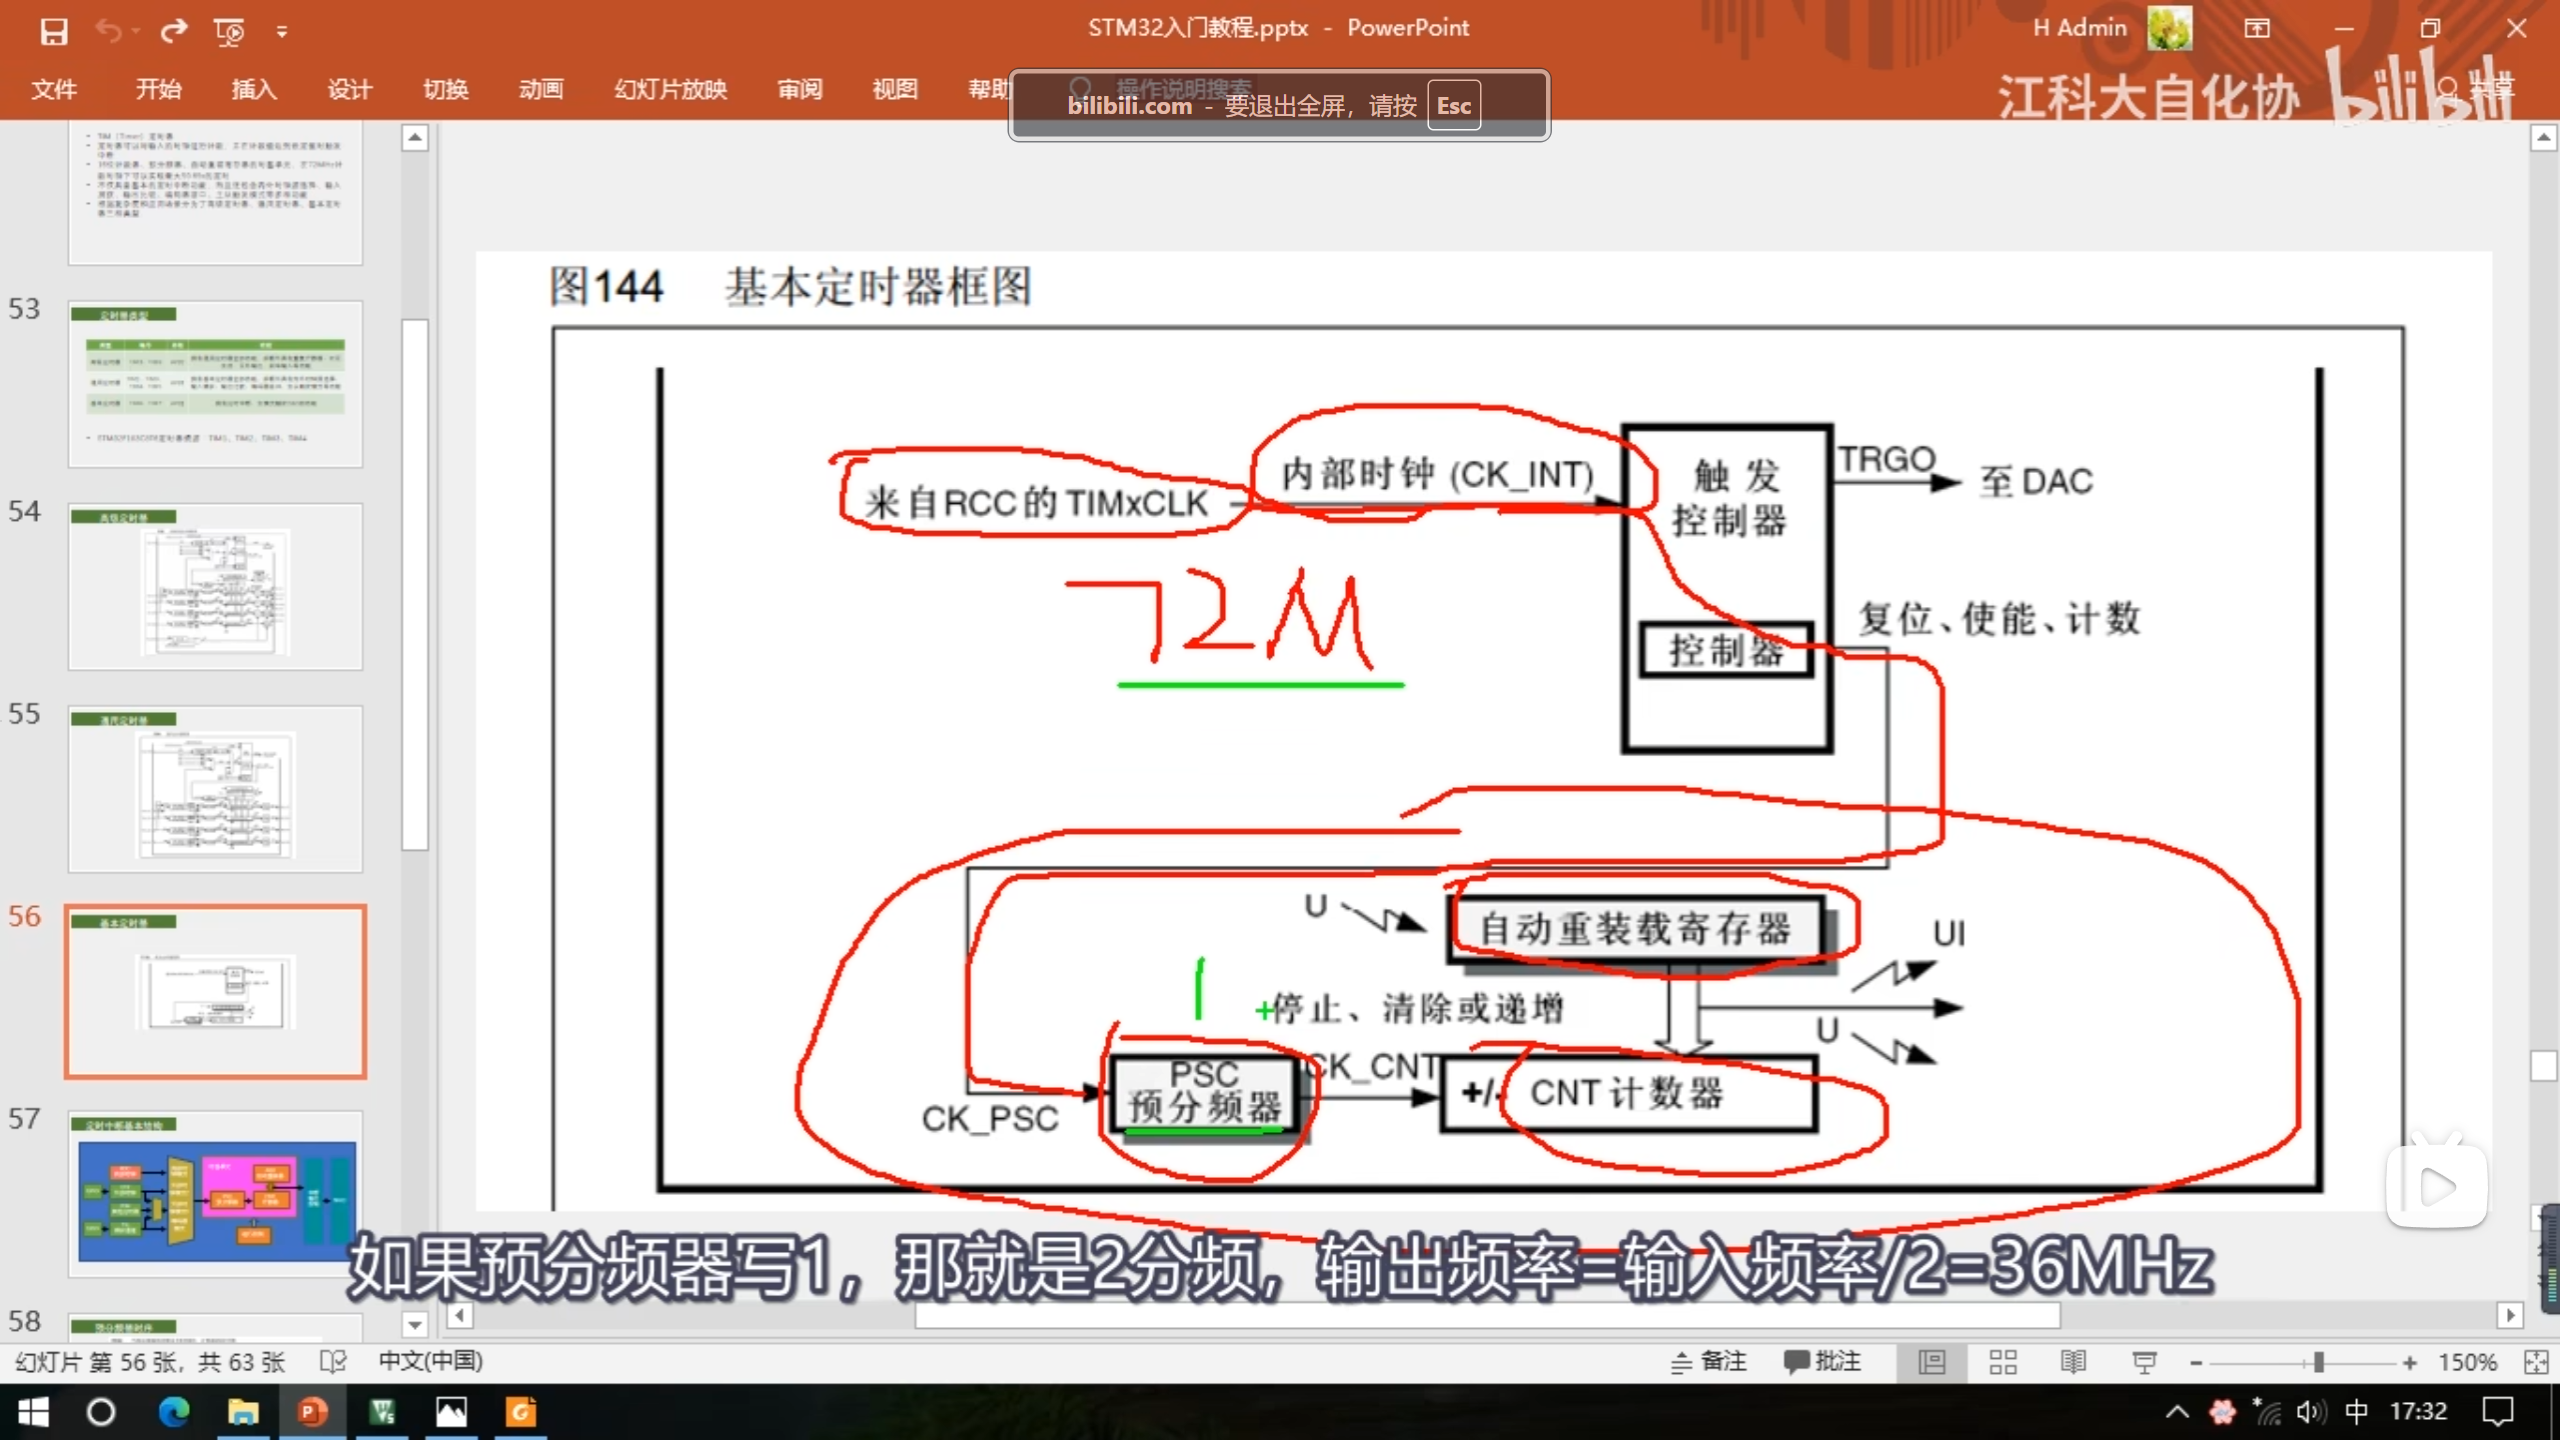This screenshot has height=1440, width=2560.
Task: Toggle Normal view button in status bar
Action: click(x=1932, y=1362)
